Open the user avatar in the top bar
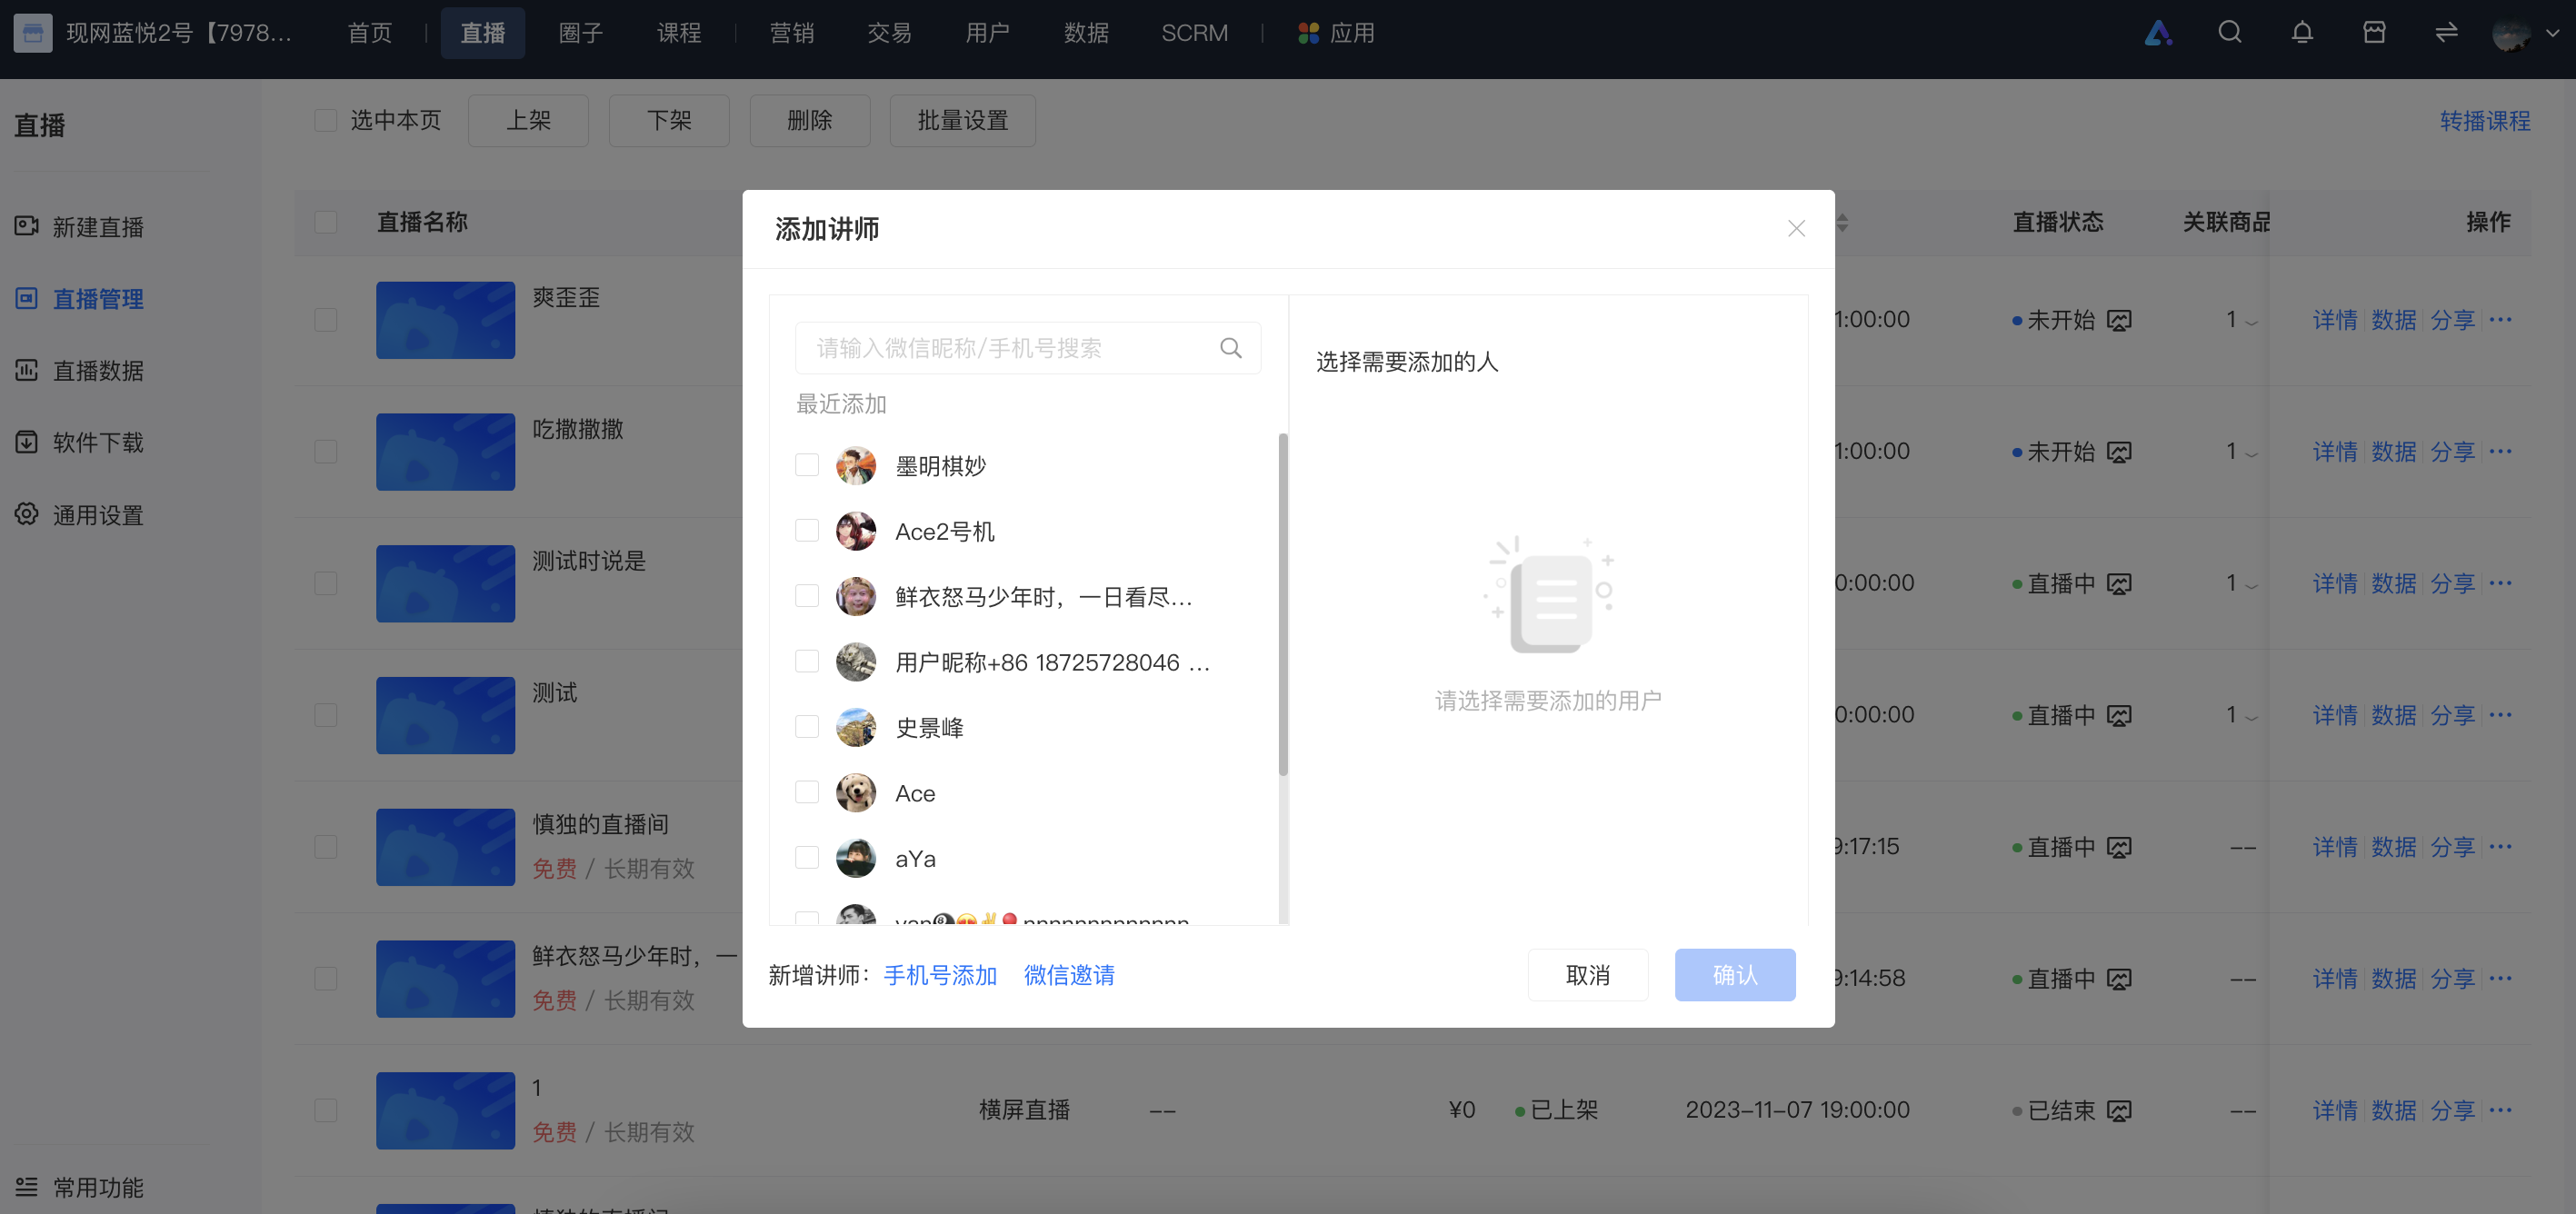2576x1214 pixels. click(2511, 33)
